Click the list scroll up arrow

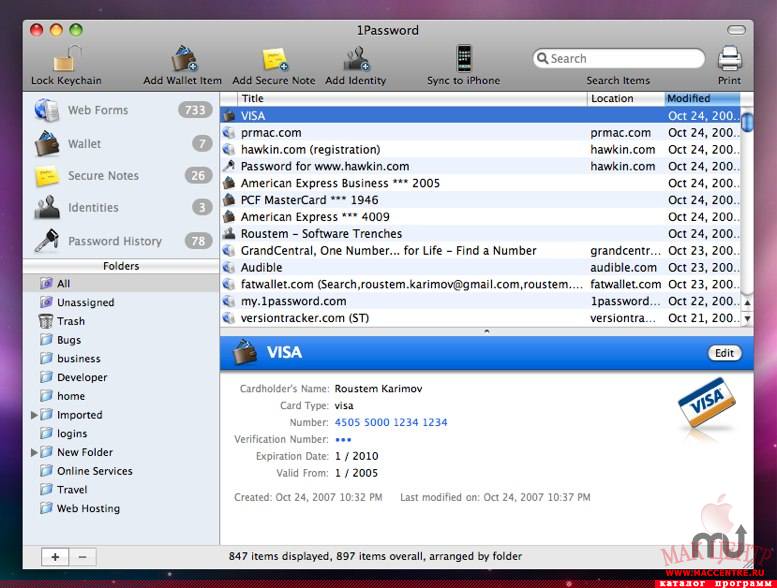(x=747, y=302)
